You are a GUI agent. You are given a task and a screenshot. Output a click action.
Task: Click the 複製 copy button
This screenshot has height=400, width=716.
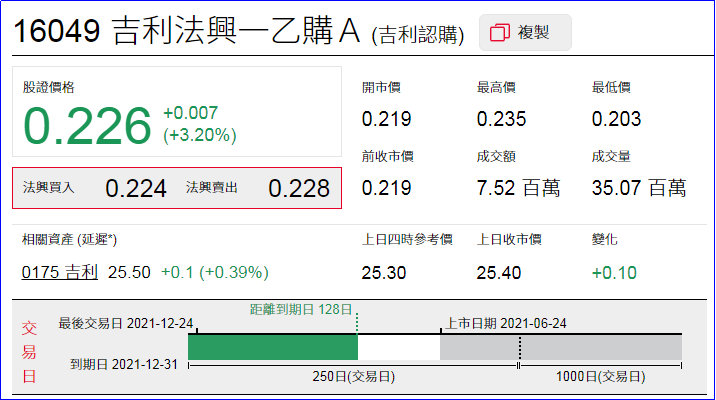pyautogui.click(x=525, y=32)
